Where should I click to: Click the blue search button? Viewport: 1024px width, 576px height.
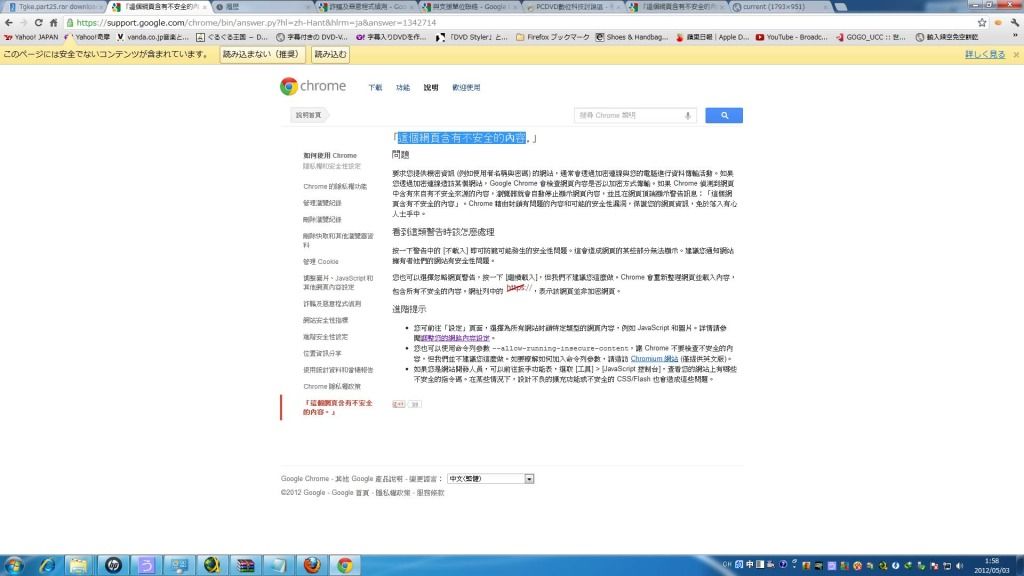(724, 116)
